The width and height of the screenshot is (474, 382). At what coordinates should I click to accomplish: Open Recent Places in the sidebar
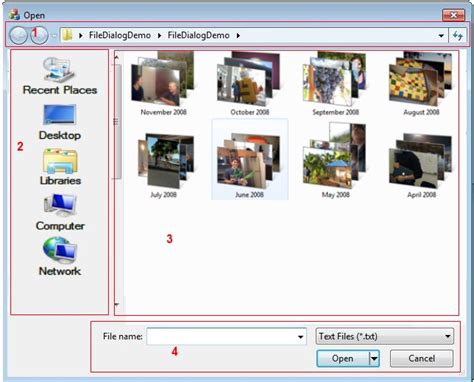click(x=60, y=76)
